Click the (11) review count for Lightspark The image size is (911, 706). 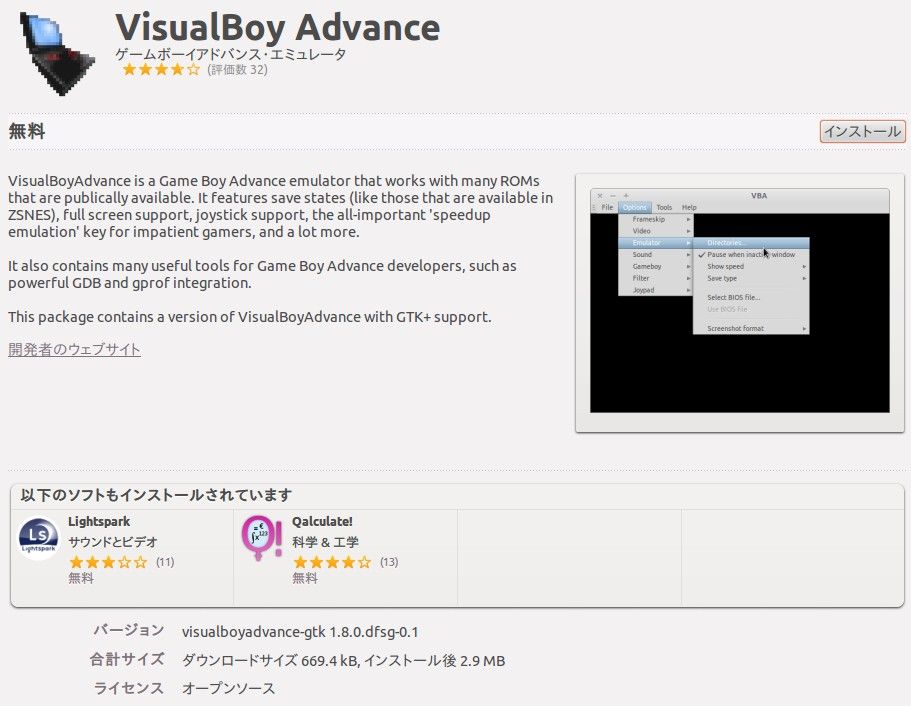(165, 562)
